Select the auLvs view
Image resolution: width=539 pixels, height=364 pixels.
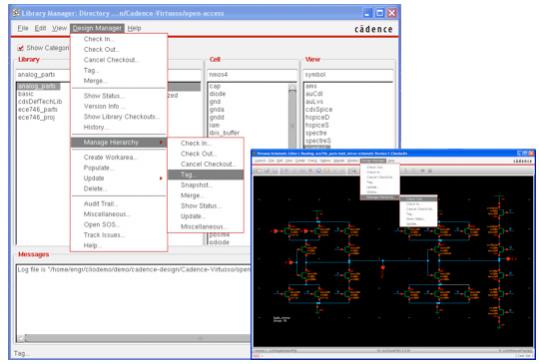point(314,102)
